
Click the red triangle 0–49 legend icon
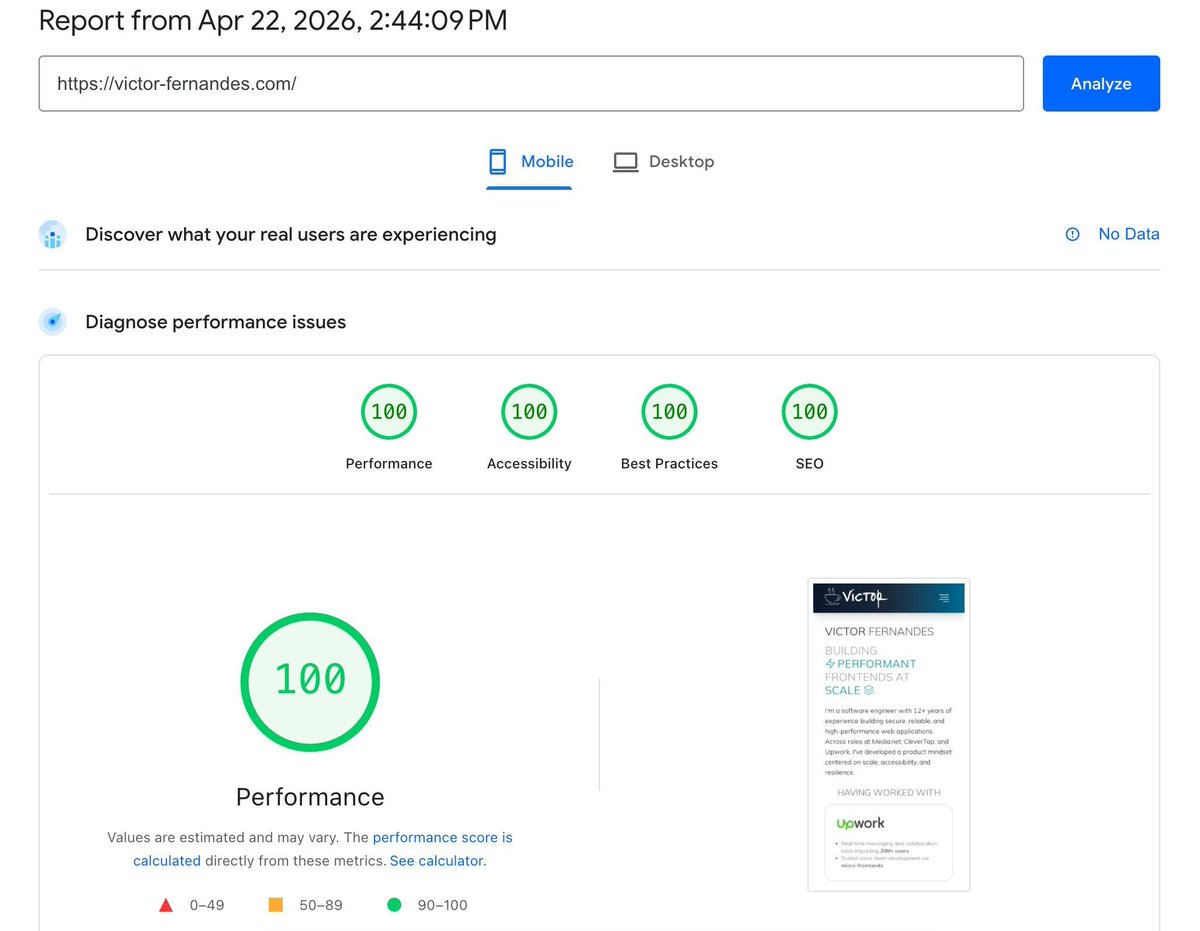tap(166, 906)
